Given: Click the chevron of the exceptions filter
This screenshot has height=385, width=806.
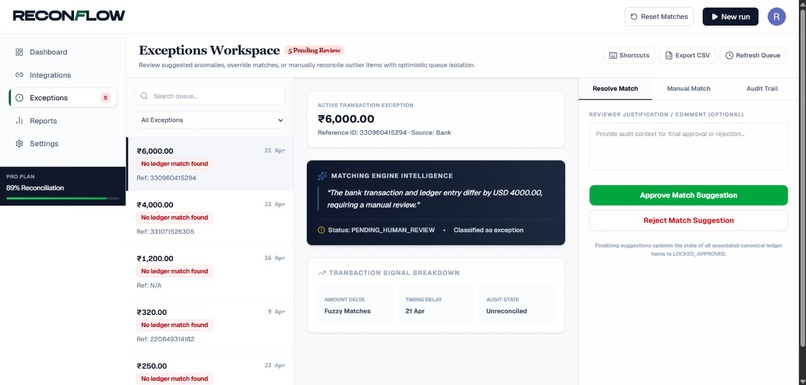Looking at the screenshot, I should pos(280,120).
